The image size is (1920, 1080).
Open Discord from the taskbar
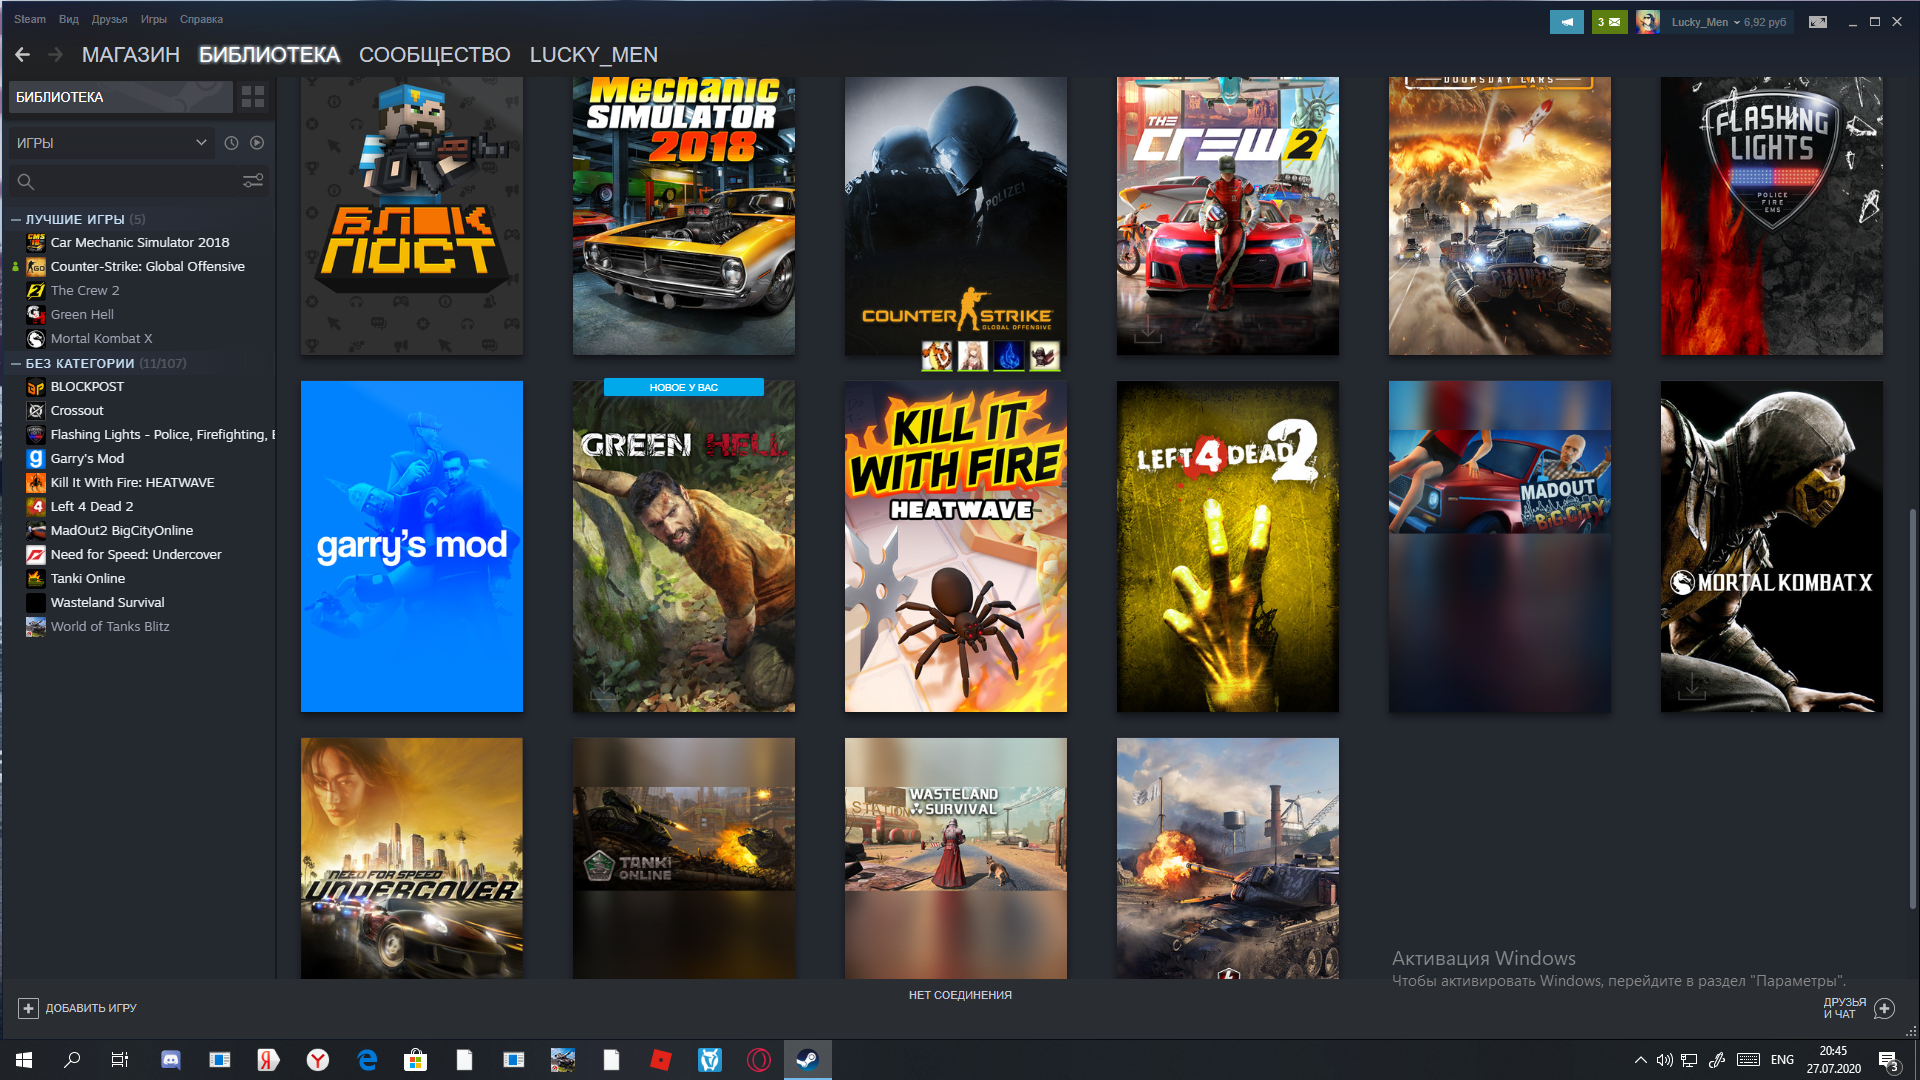pyautogui.click(x=171, y=1060)
